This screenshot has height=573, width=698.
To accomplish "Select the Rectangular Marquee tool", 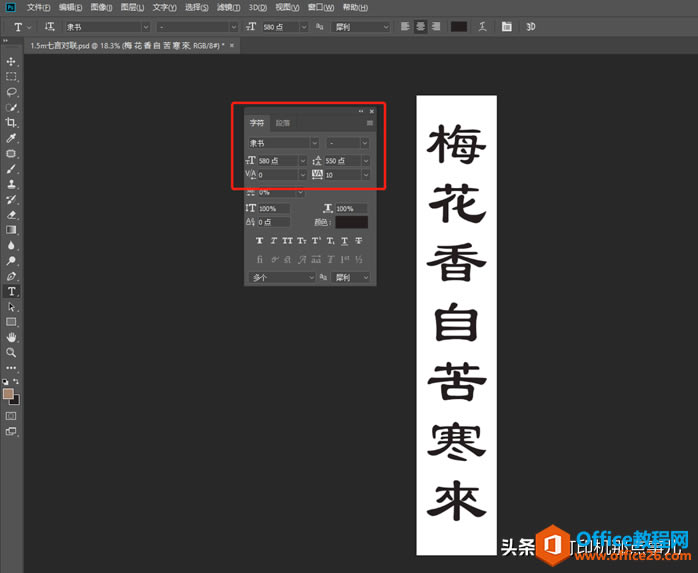I will click(11, 77).
